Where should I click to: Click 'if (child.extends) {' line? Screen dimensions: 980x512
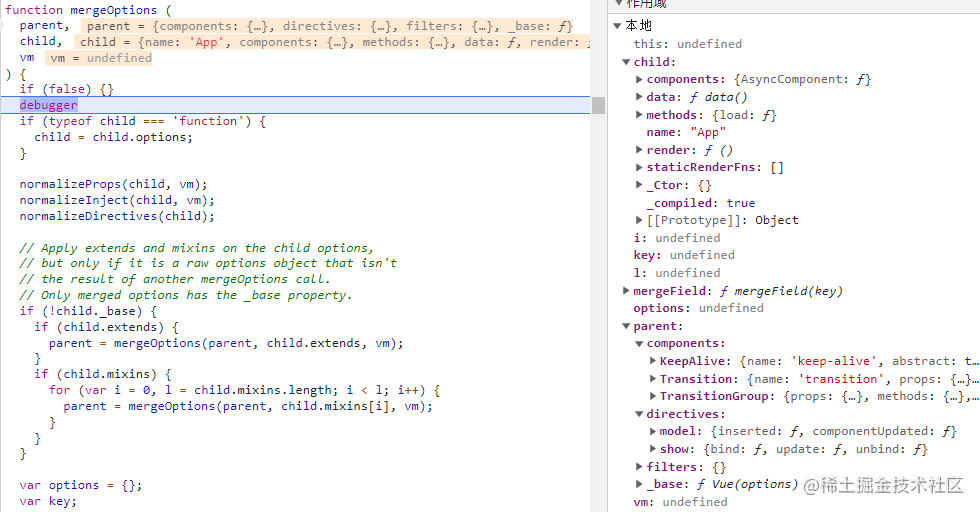pyautogui.click(x=106, y=327)
